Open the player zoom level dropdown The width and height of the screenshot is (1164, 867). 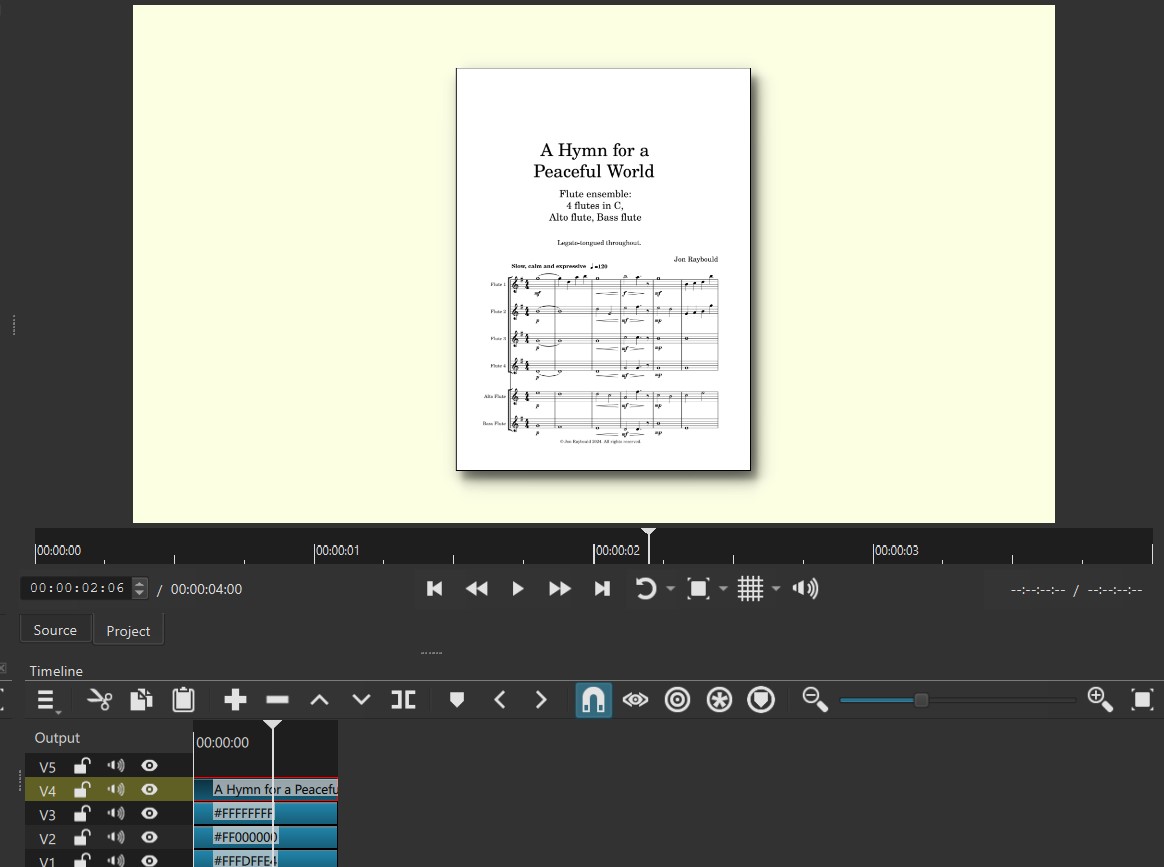[723, 589]
